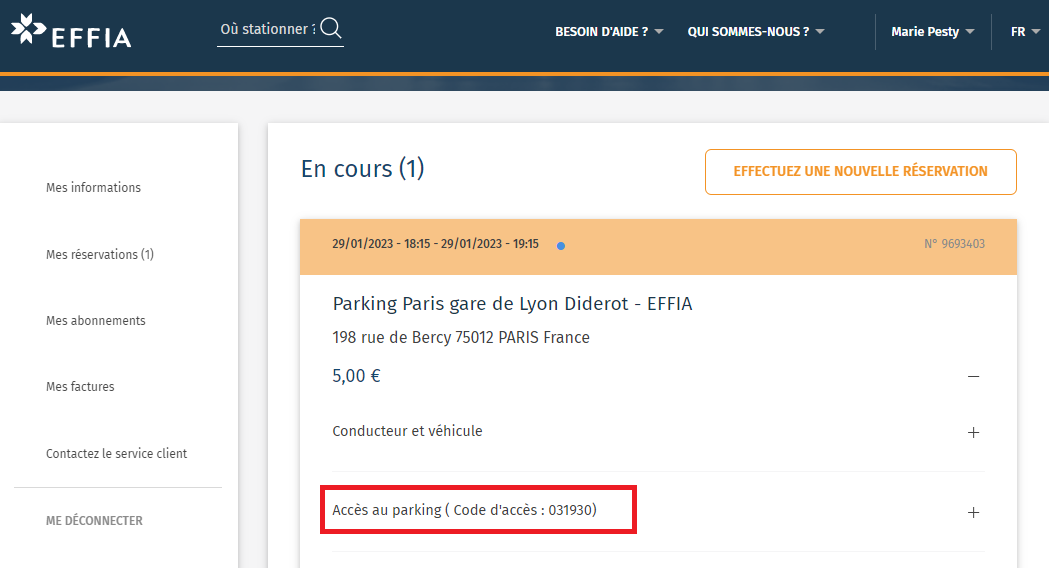Click Contactez le service client
Viewport: 1049px width, 568px height.
[116, 454]
